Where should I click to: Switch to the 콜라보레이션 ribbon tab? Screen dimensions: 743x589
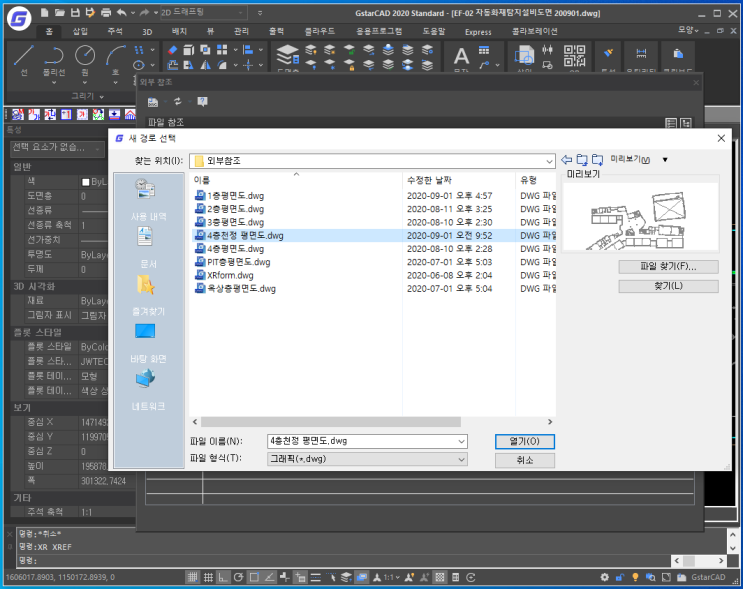coord(535,31)
